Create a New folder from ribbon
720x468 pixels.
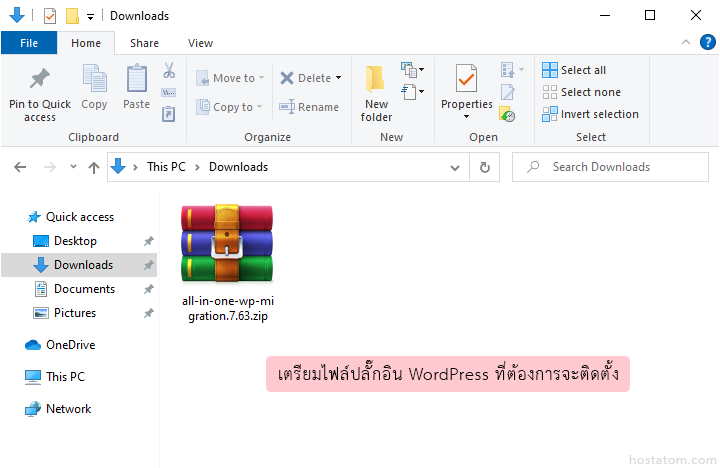[376, 93]
